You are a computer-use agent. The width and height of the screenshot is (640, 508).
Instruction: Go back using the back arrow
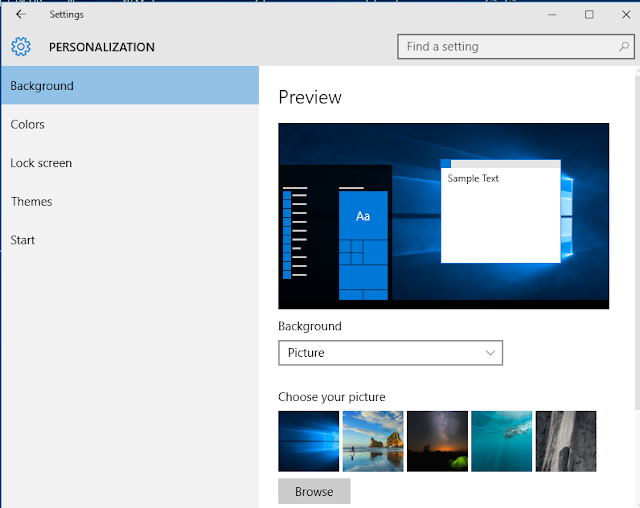[20, 14]
